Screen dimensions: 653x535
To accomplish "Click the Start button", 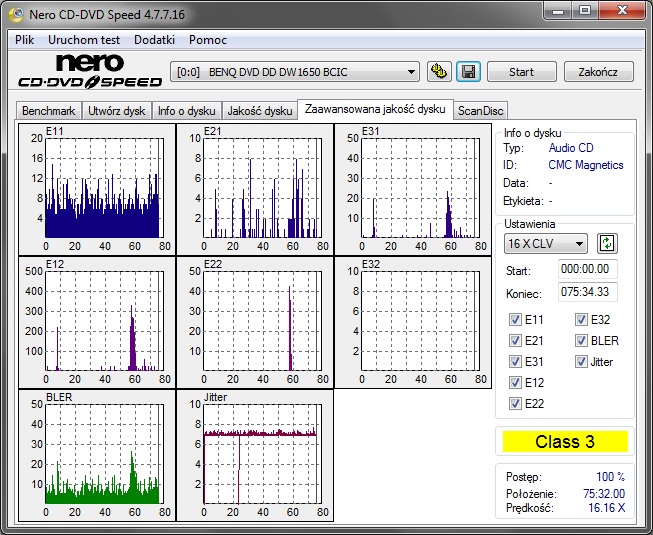I will pyautogui.click(x=521, y=72).
